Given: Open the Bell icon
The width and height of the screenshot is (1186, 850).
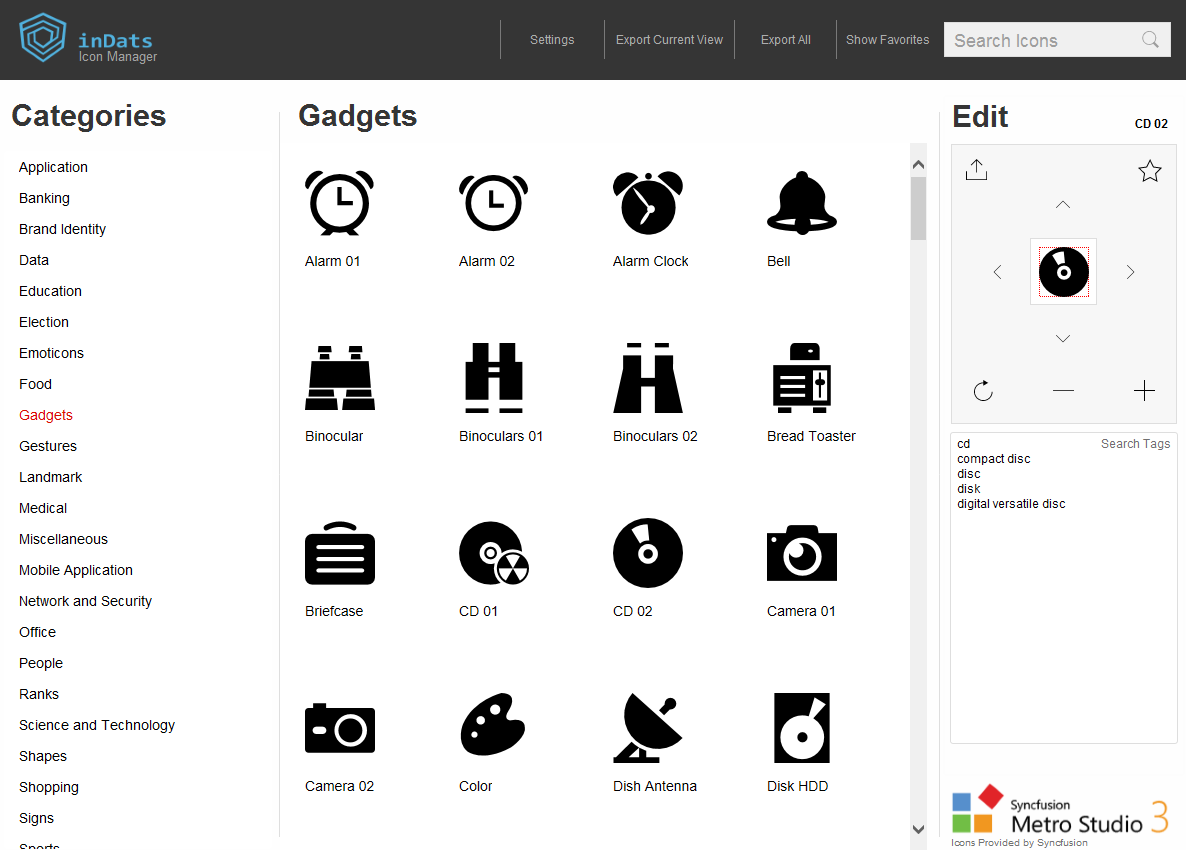Looking at the screenshot, I should (801, 203).
